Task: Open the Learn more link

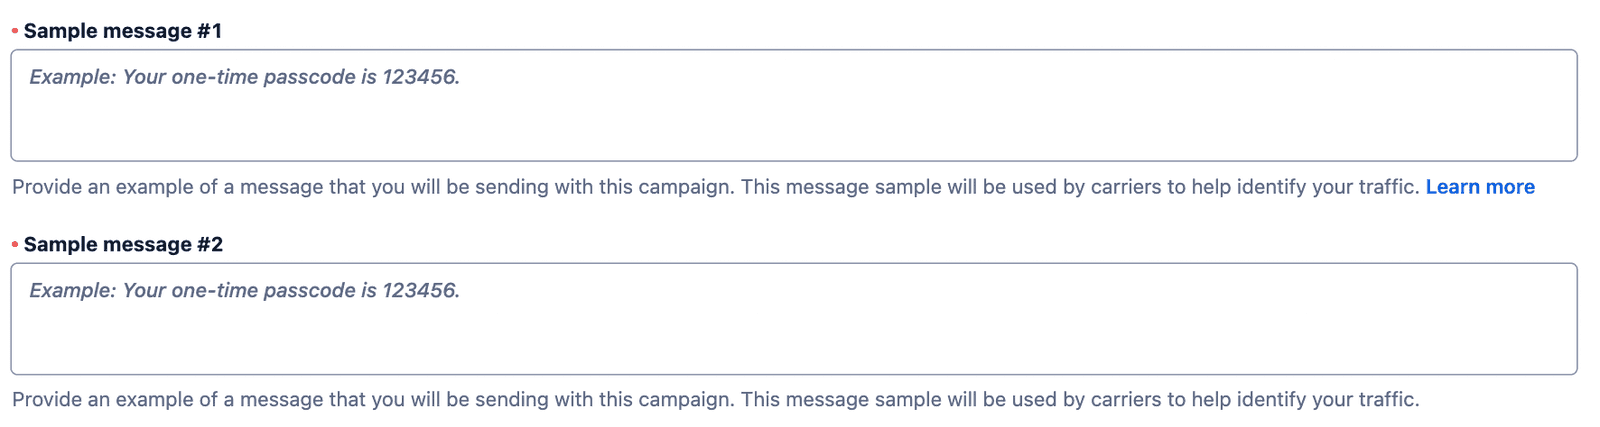Action: click(1479, 187)
